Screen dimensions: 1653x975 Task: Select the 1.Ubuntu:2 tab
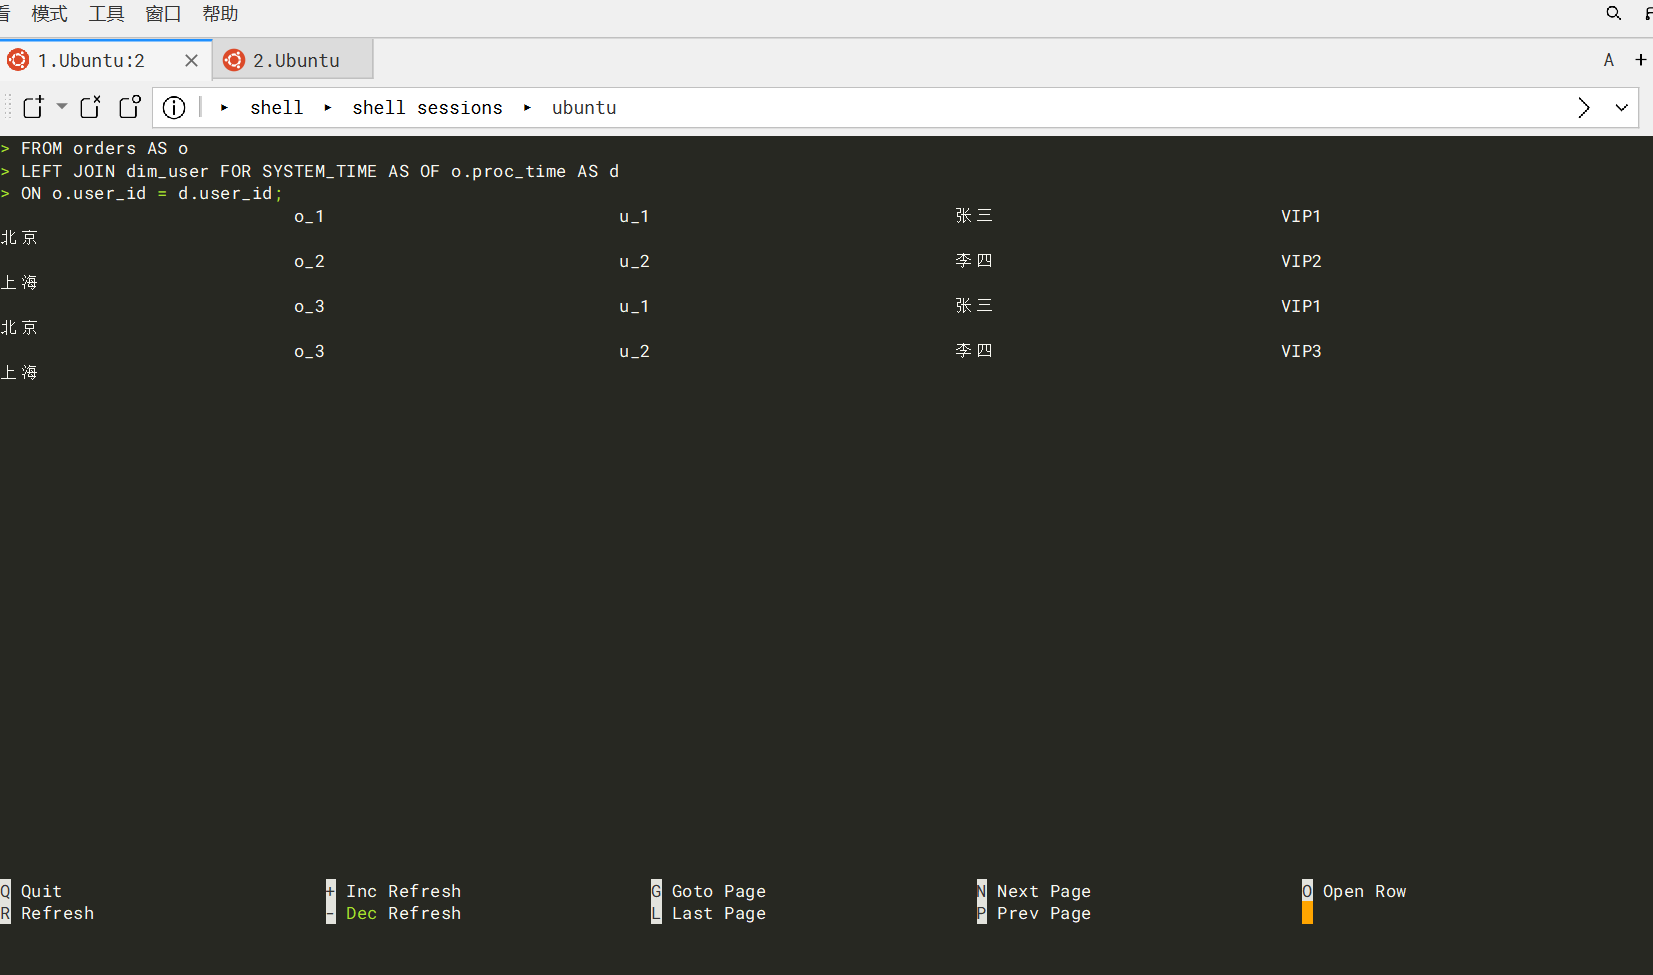tap(91, 61)
